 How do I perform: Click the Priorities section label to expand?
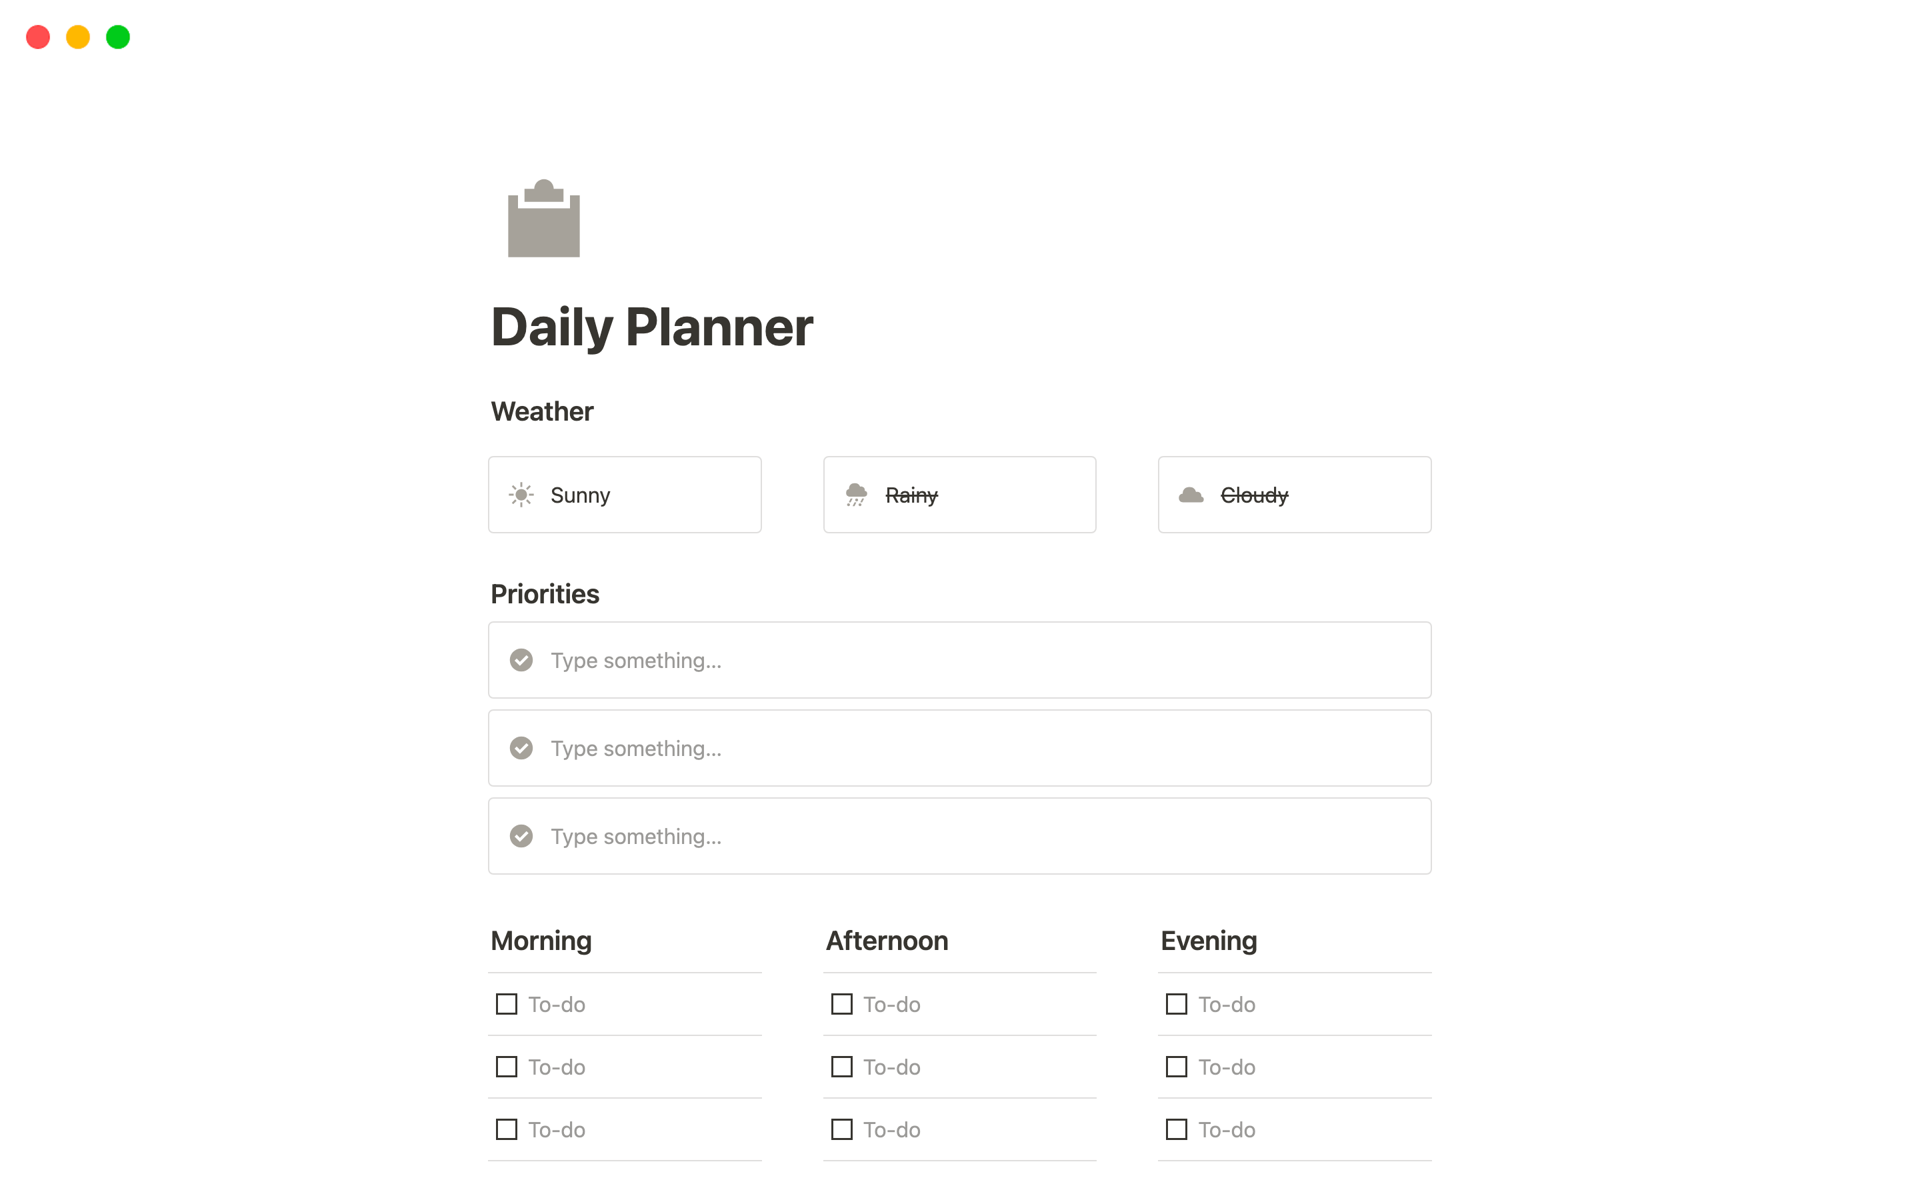pos(545,593)
